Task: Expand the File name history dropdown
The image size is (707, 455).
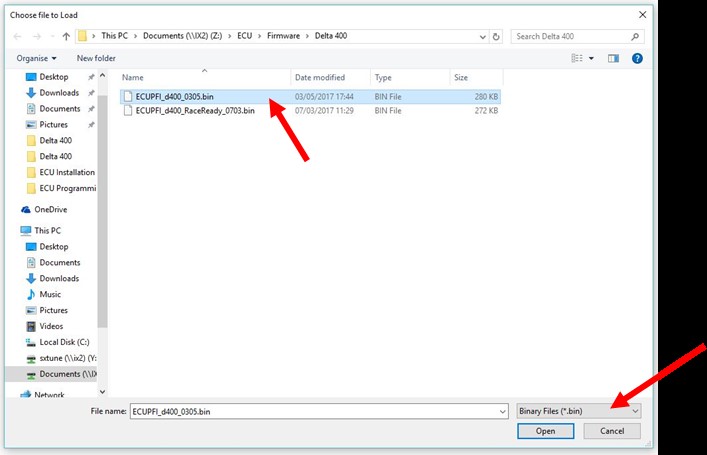Action: (502, 410)
